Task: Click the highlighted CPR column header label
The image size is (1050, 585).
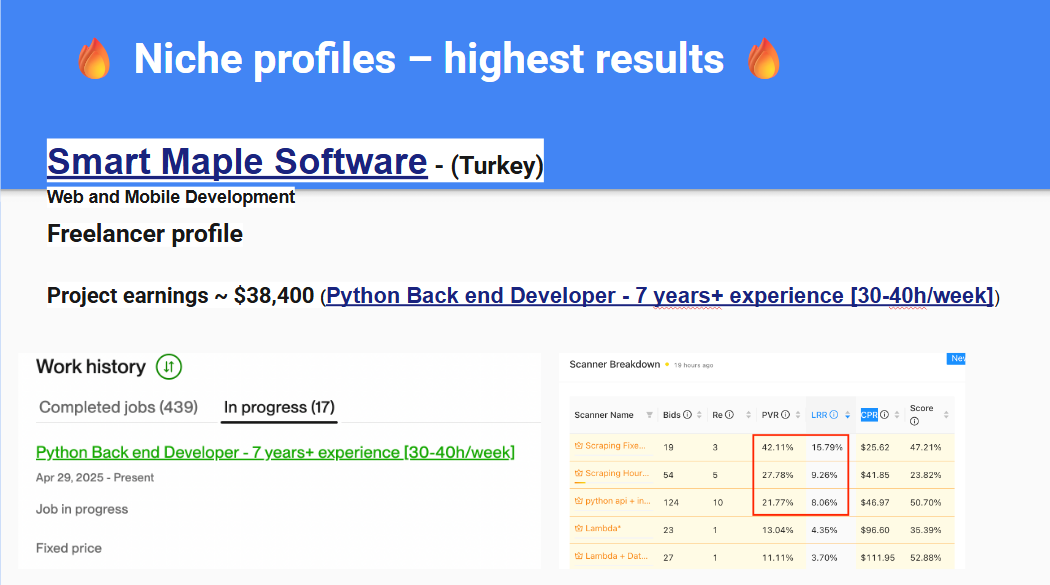Action: 869,415
